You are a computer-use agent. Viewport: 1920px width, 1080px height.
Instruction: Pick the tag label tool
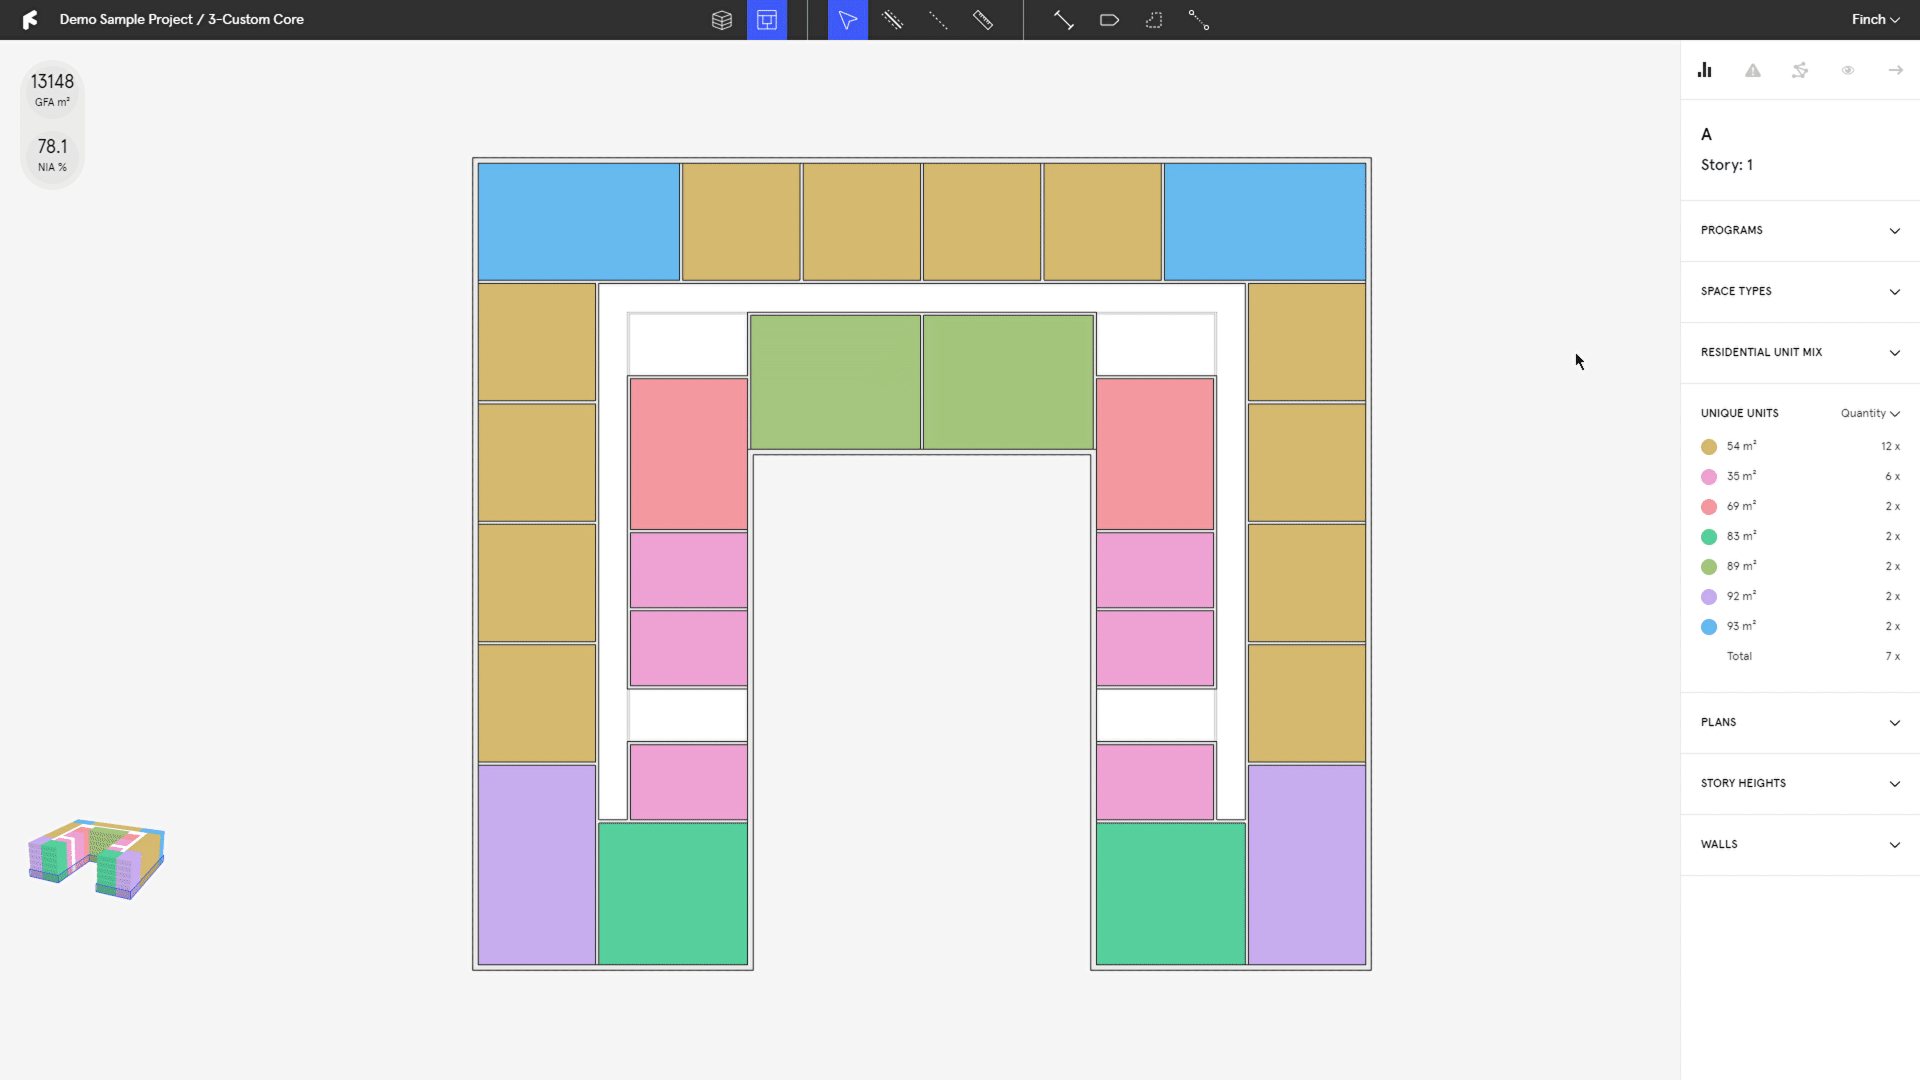[1109, 20]
